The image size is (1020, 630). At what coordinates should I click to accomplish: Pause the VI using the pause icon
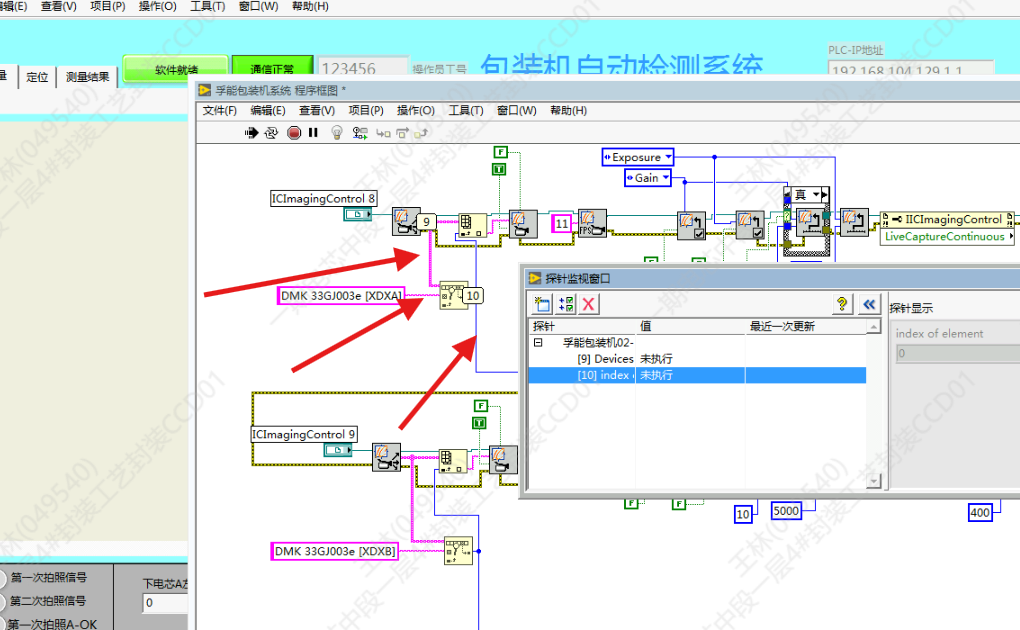313,133
